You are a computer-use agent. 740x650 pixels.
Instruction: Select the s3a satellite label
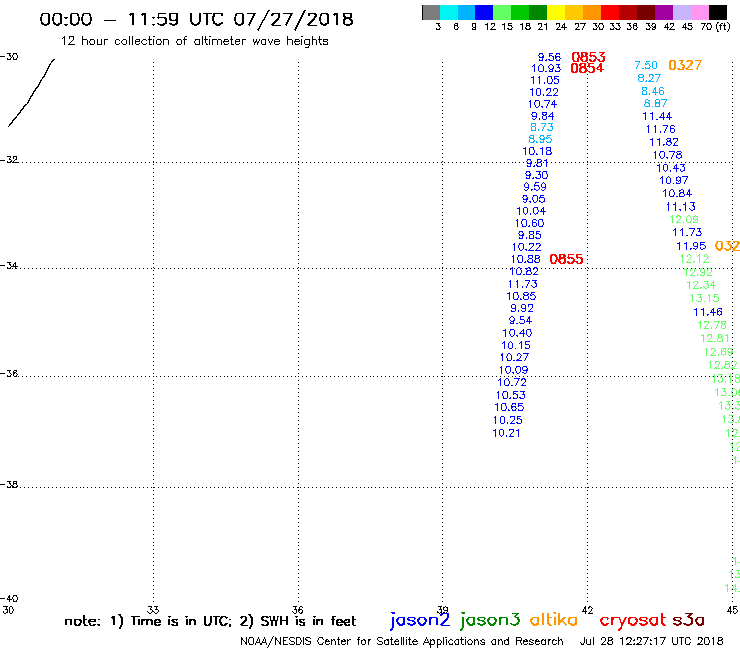tap(688, 620)
